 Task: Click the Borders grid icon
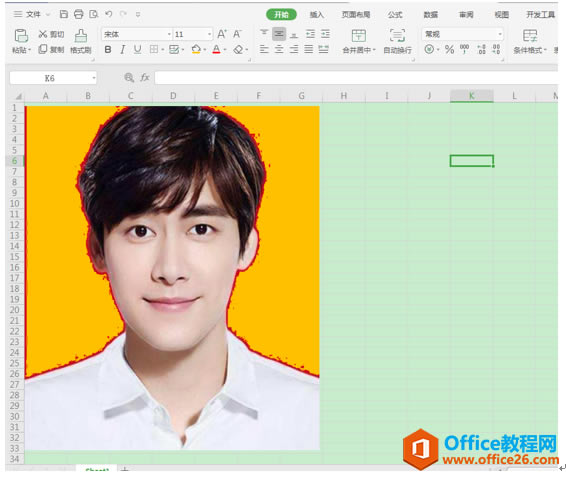point(154,49)
